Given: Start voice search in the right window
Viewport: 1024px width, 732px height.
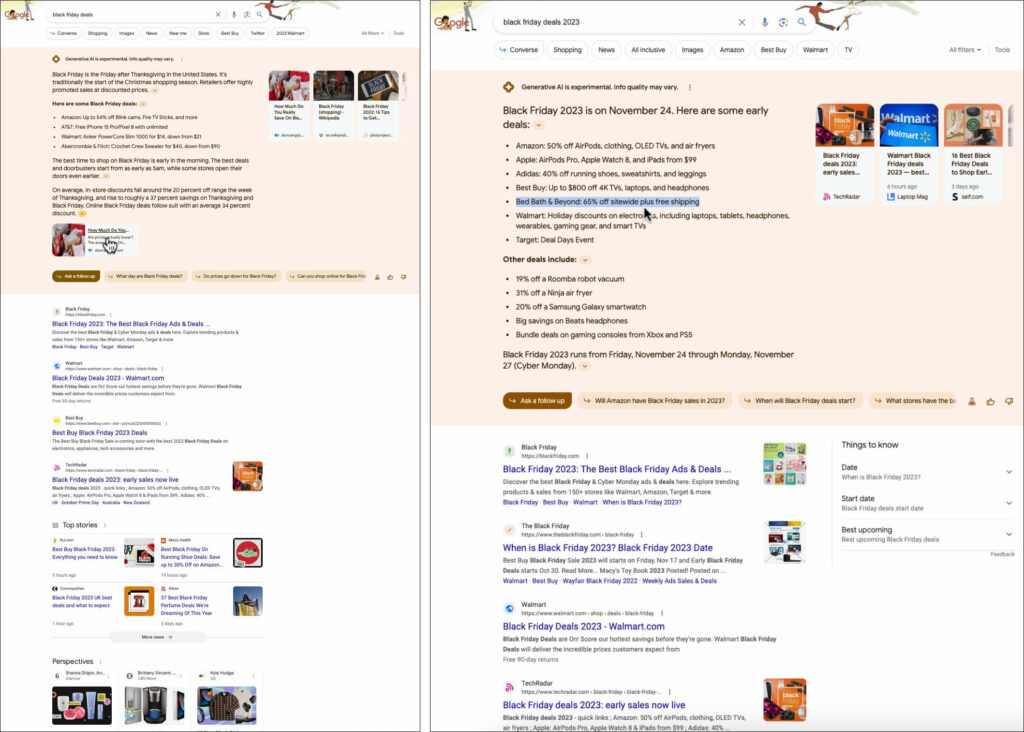Looking at the screenshot, I should pyautogui.click(x=765, y=22).
